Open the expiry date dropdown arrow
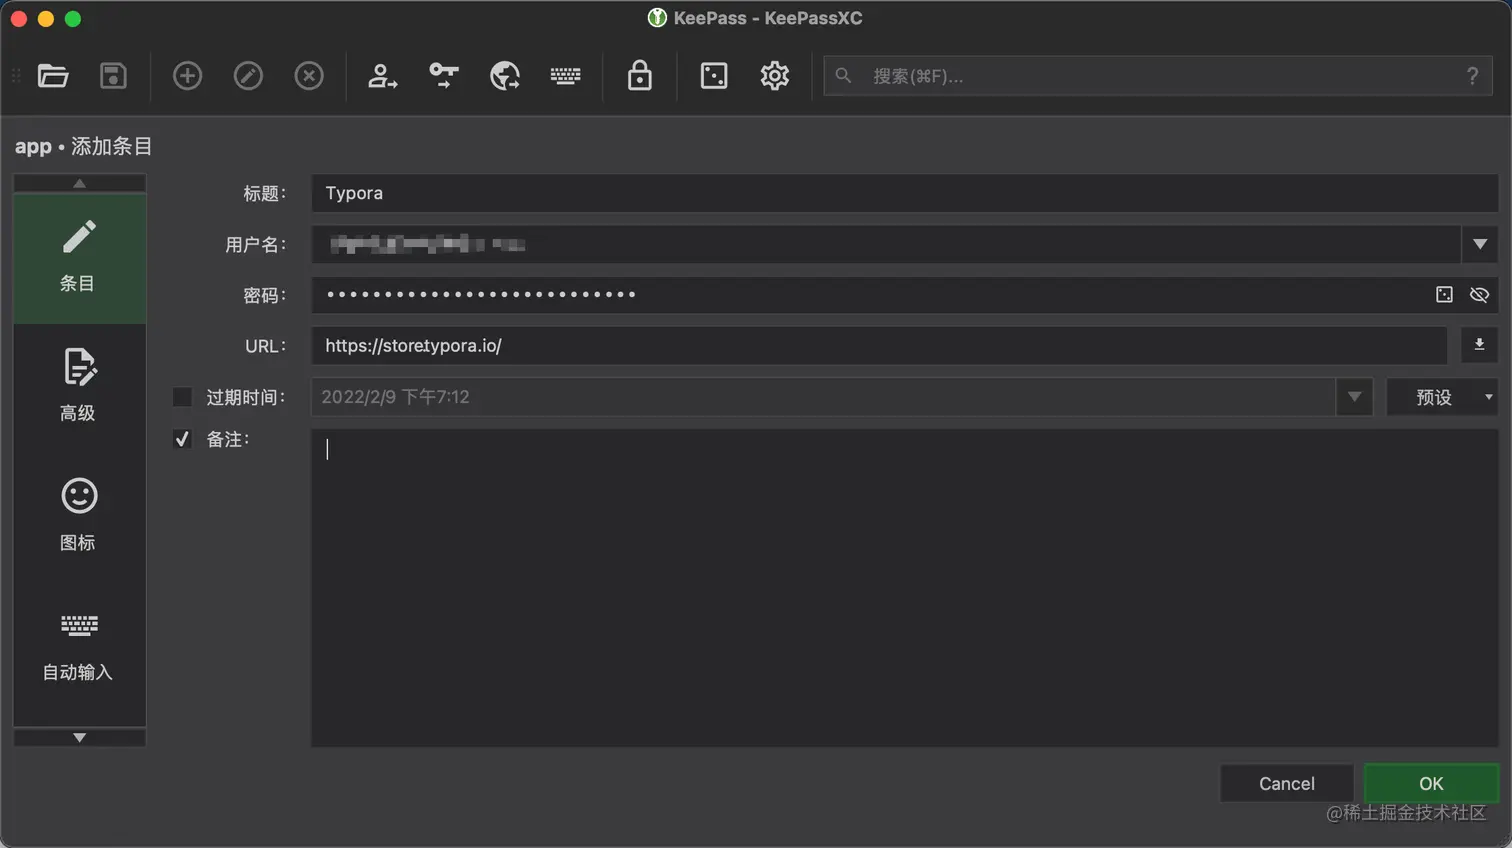1512x848 pixels. [1354, 397]
